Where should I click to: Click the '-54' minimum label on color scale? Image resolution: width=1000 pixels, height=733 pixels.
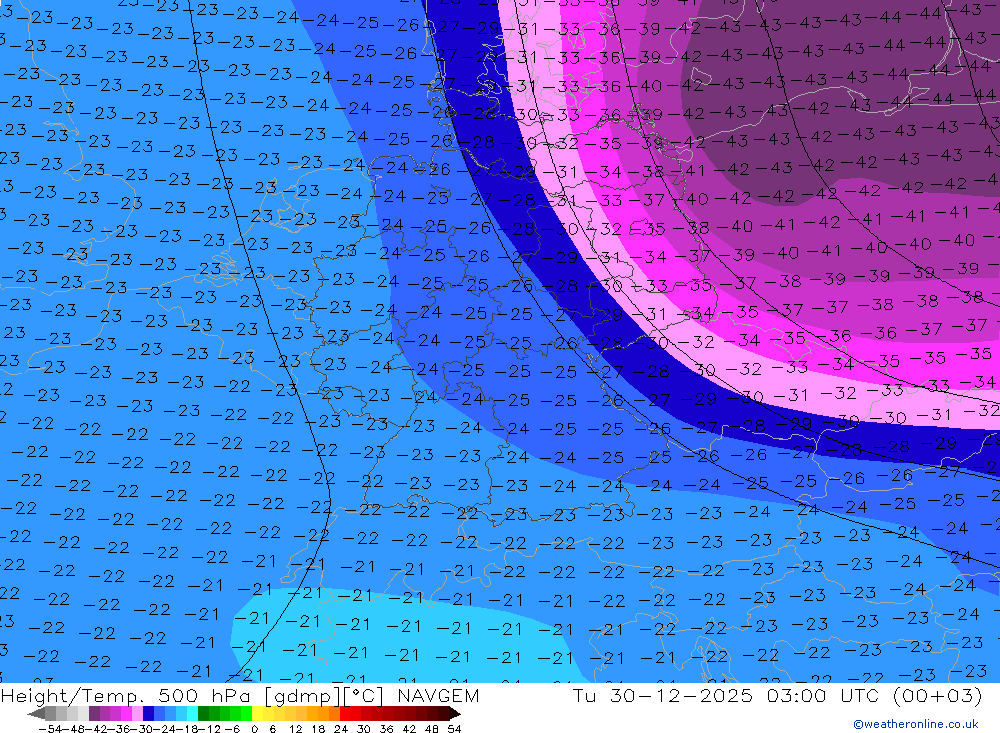(50, 729)
